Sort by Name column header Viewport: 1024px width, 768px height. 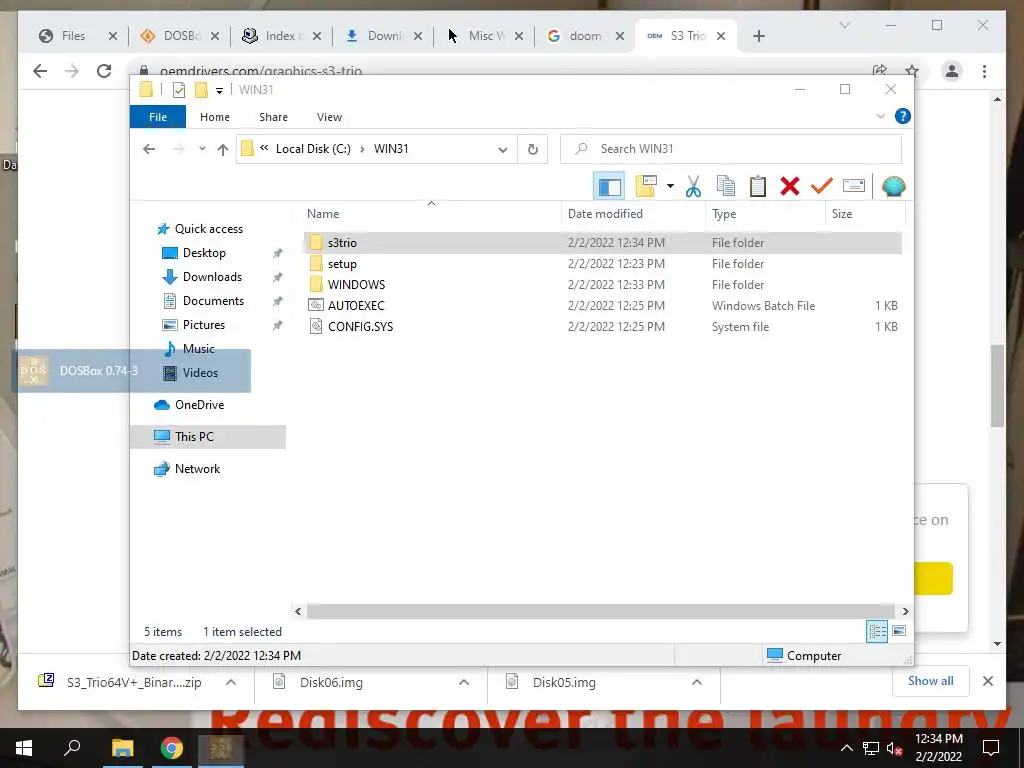432,214
